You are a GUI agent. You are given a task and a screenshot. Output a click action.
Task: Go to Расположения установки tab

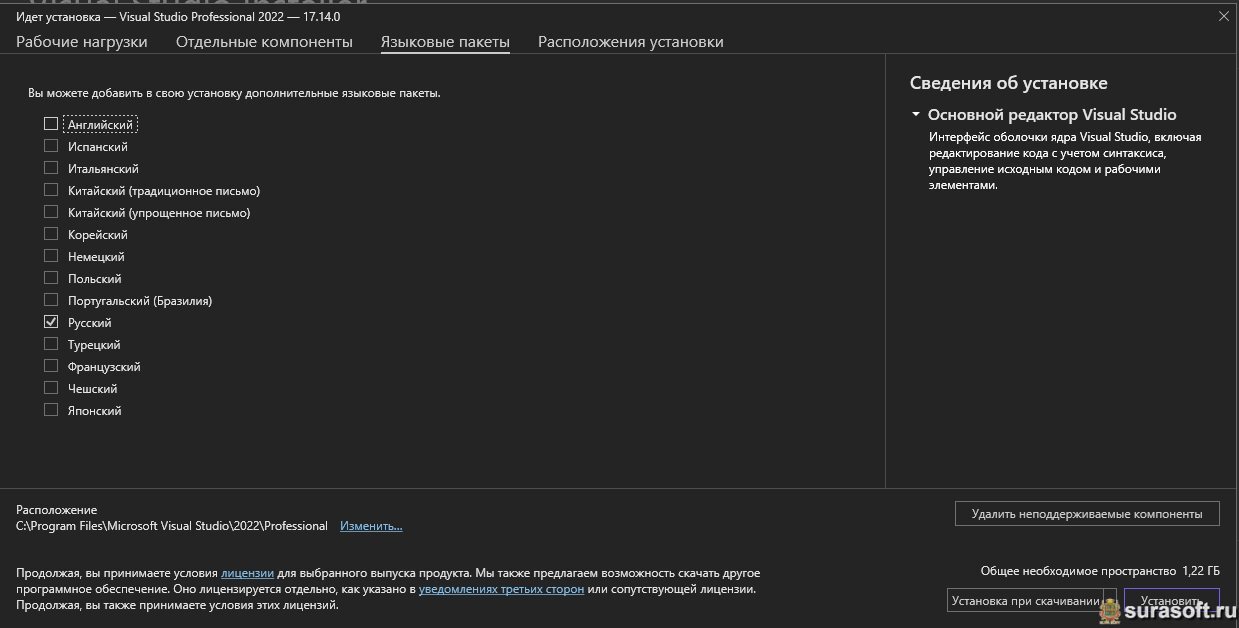tap(631, 42)
